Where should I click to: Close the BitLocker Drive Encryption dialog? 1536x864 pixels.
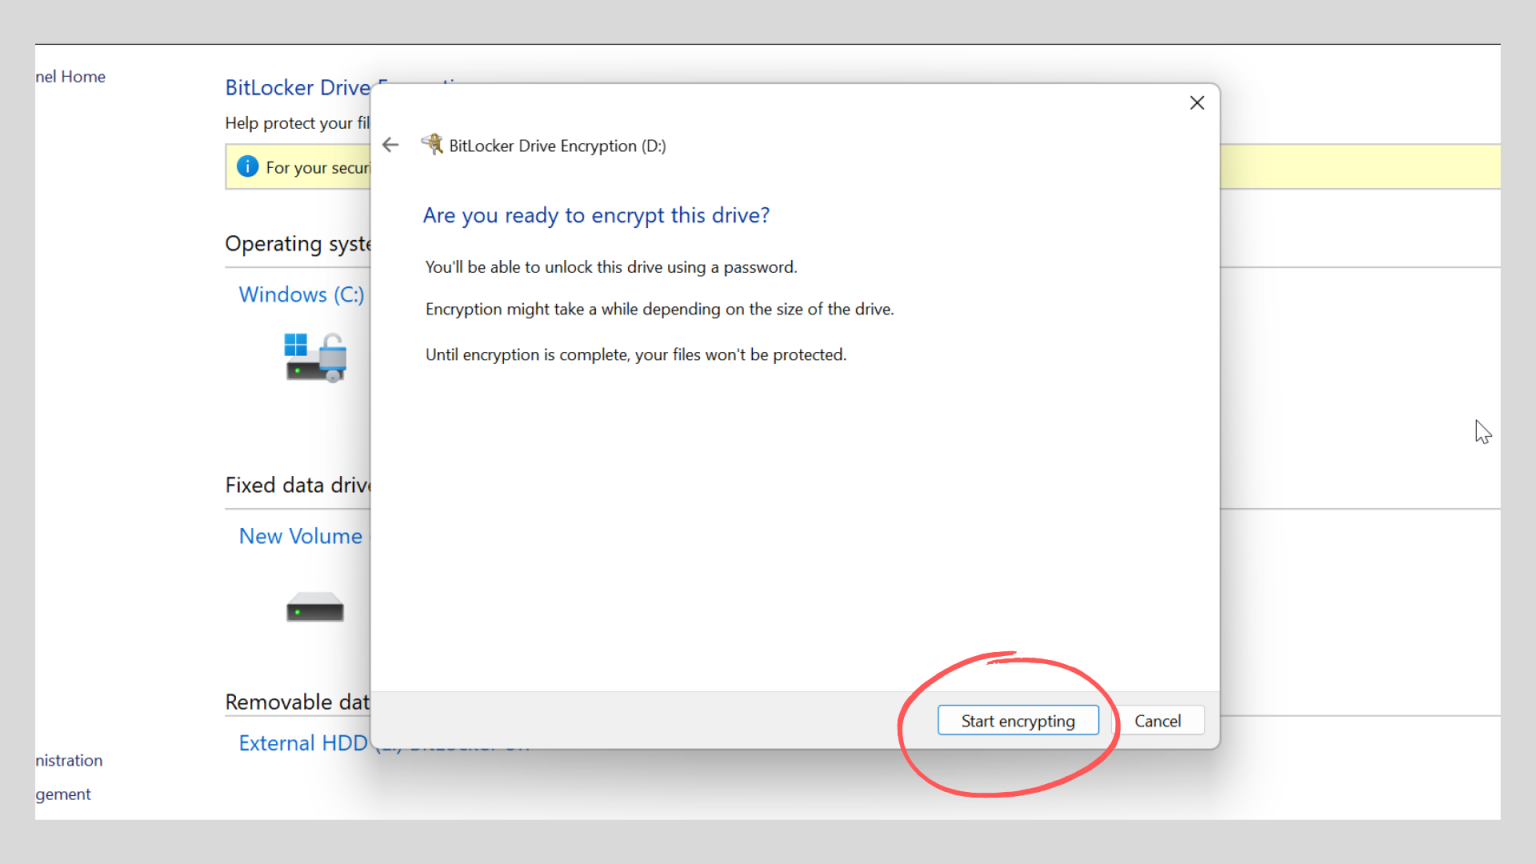pos(1197,102)
